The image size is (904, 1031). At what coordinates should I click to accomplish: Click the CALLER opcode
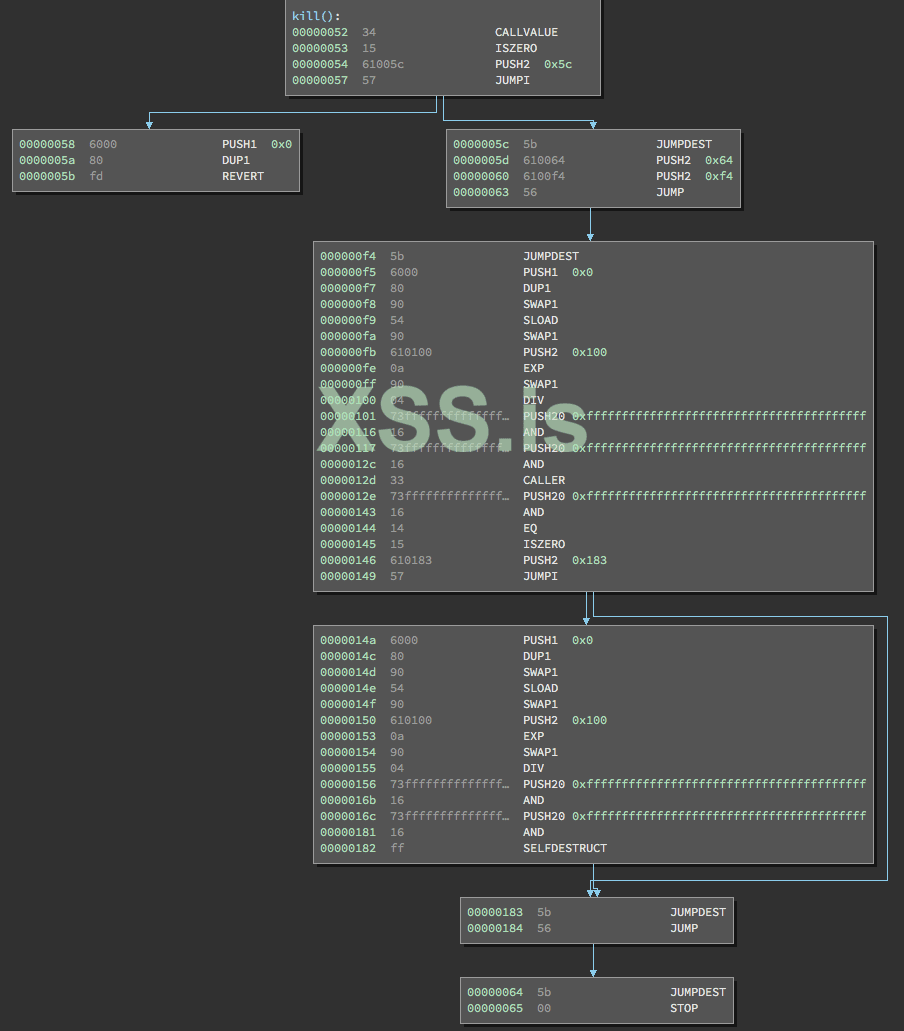pyautogui.click(x=544, y=480)
